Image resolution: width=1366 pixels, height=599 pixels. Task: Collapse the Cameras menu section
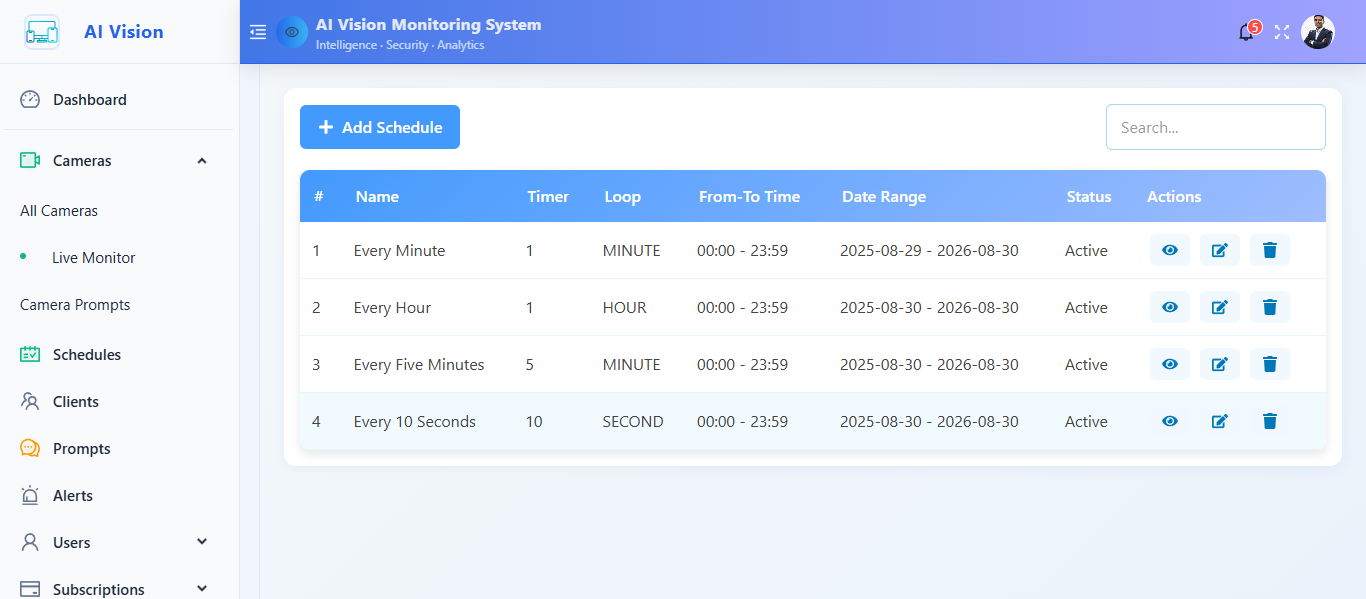pos(202,161)
